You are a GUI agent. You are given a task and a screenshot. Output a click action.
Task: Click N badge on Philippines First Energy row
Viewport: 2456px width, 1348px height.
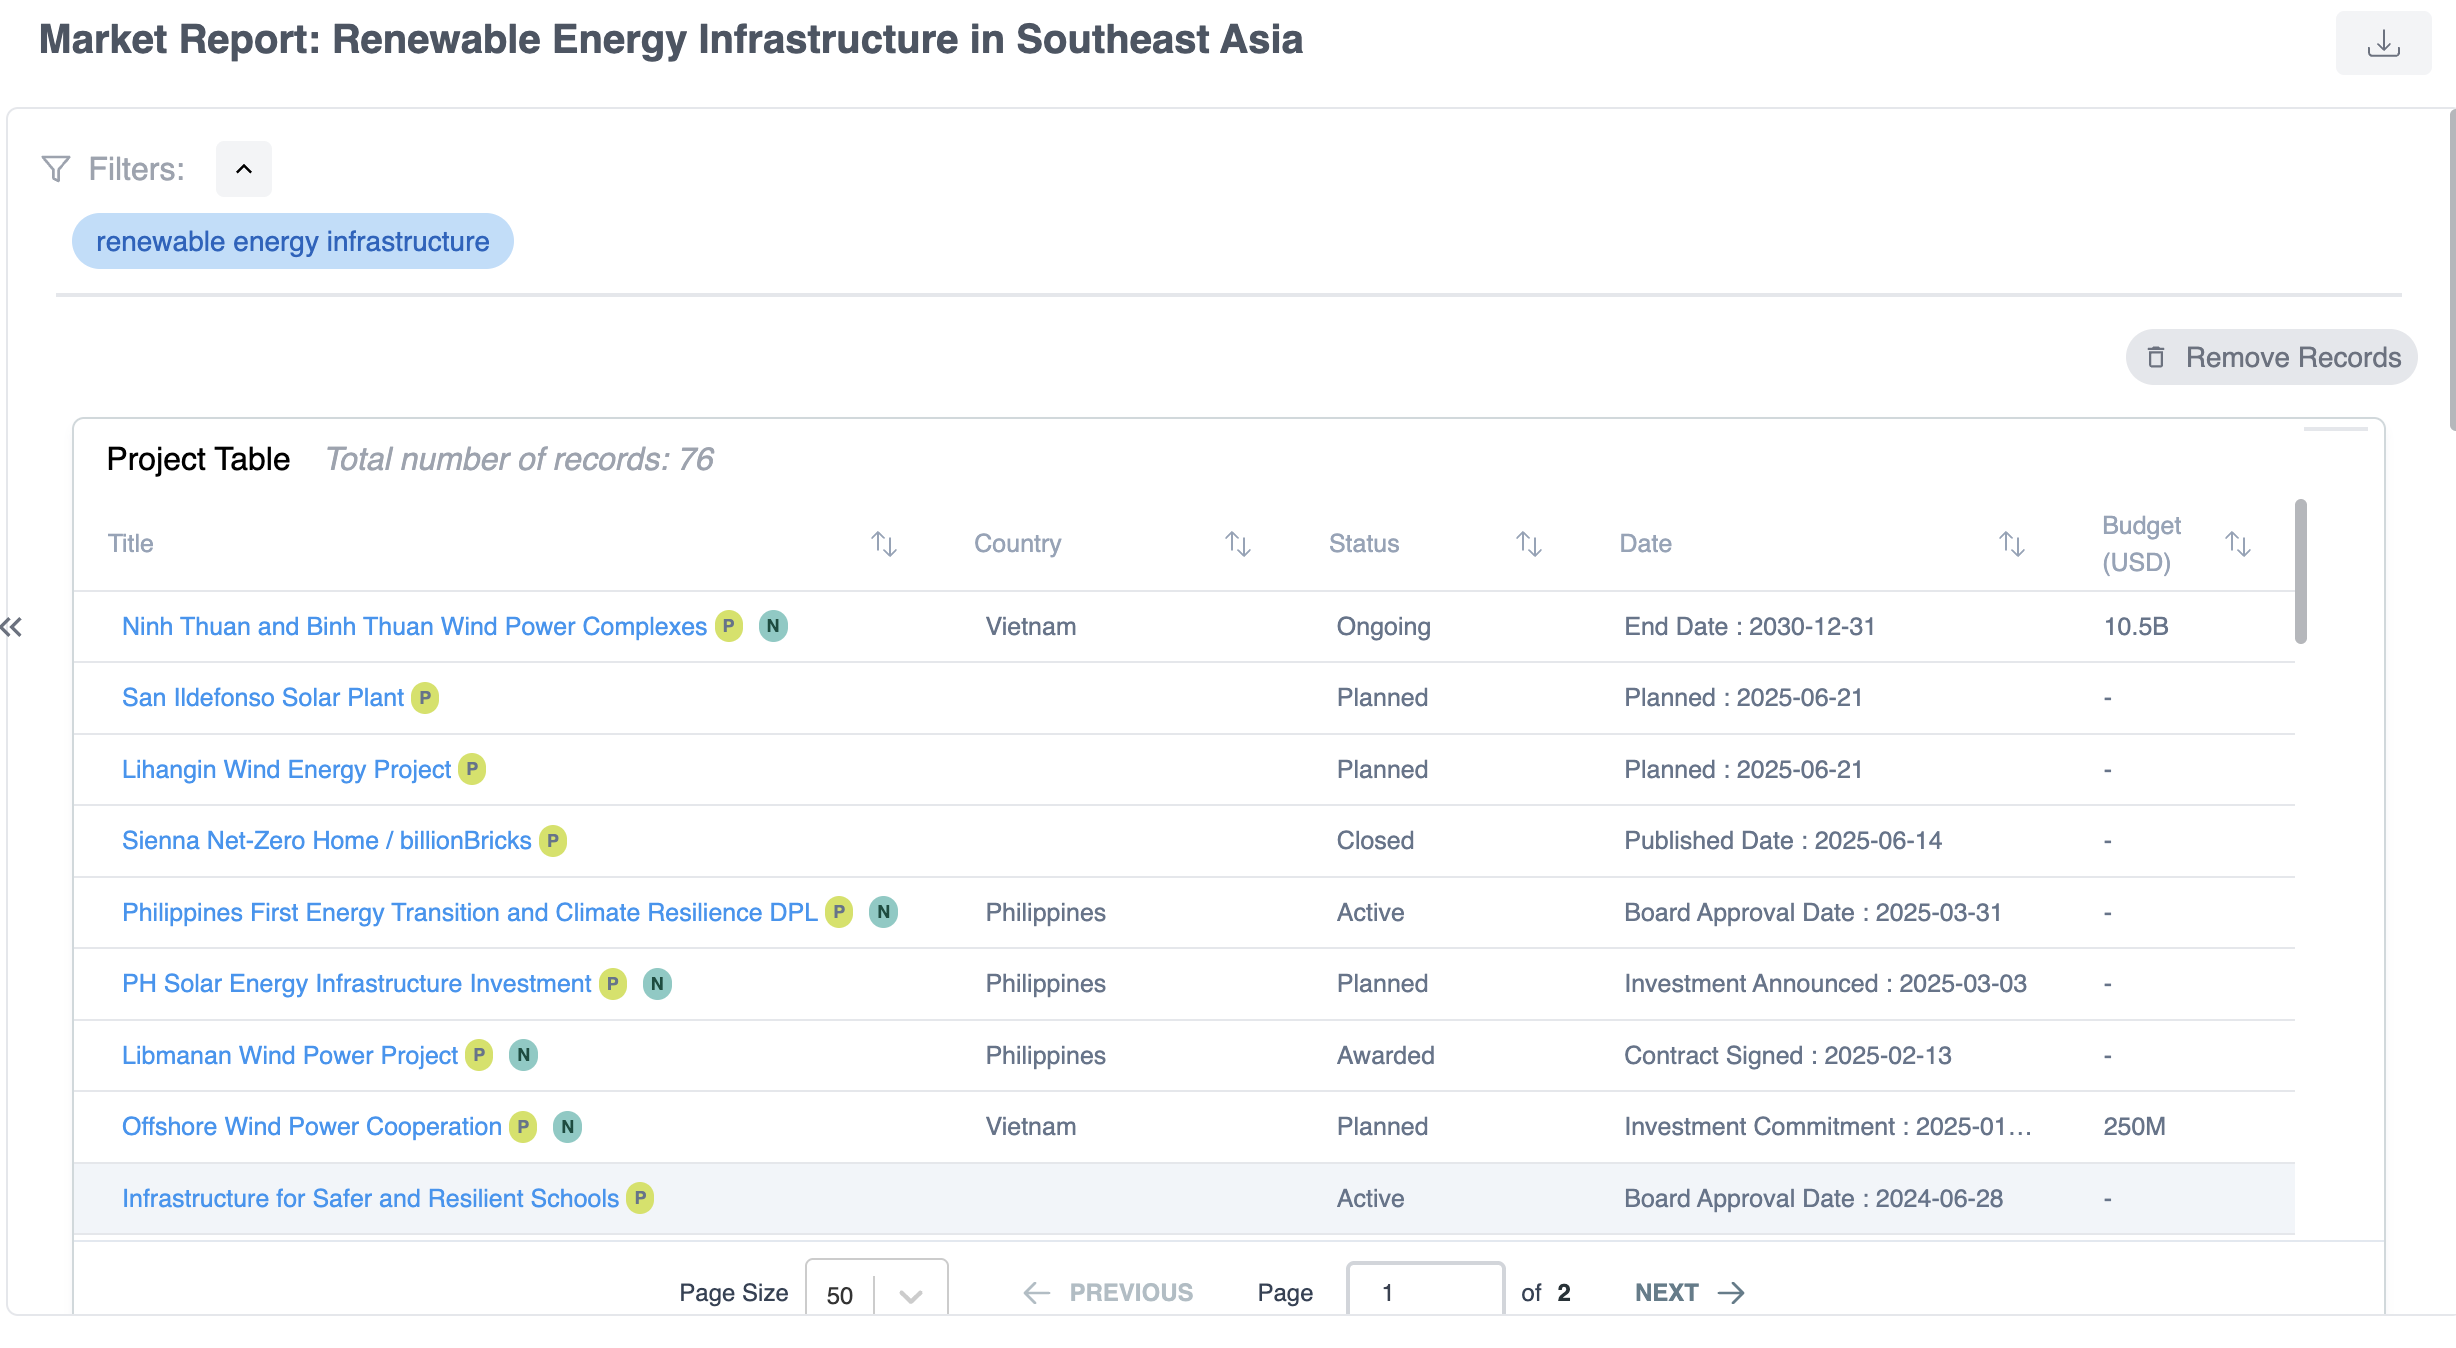coord(883,912)
